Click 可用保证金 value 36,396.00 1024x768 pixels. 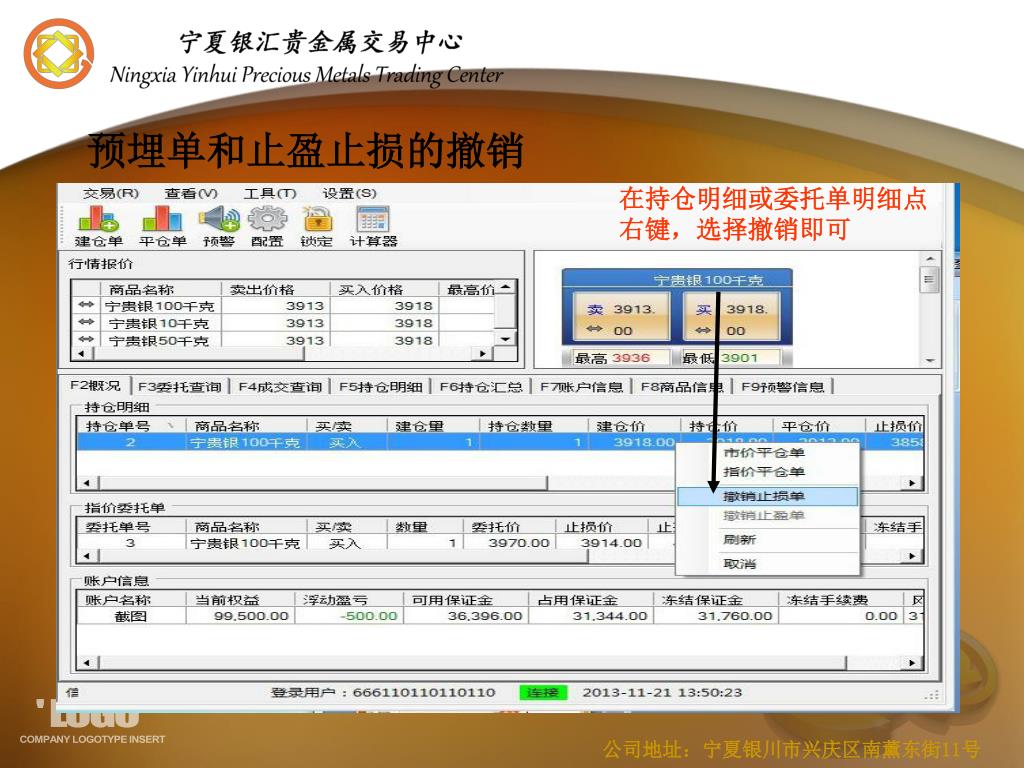[466, 616]
